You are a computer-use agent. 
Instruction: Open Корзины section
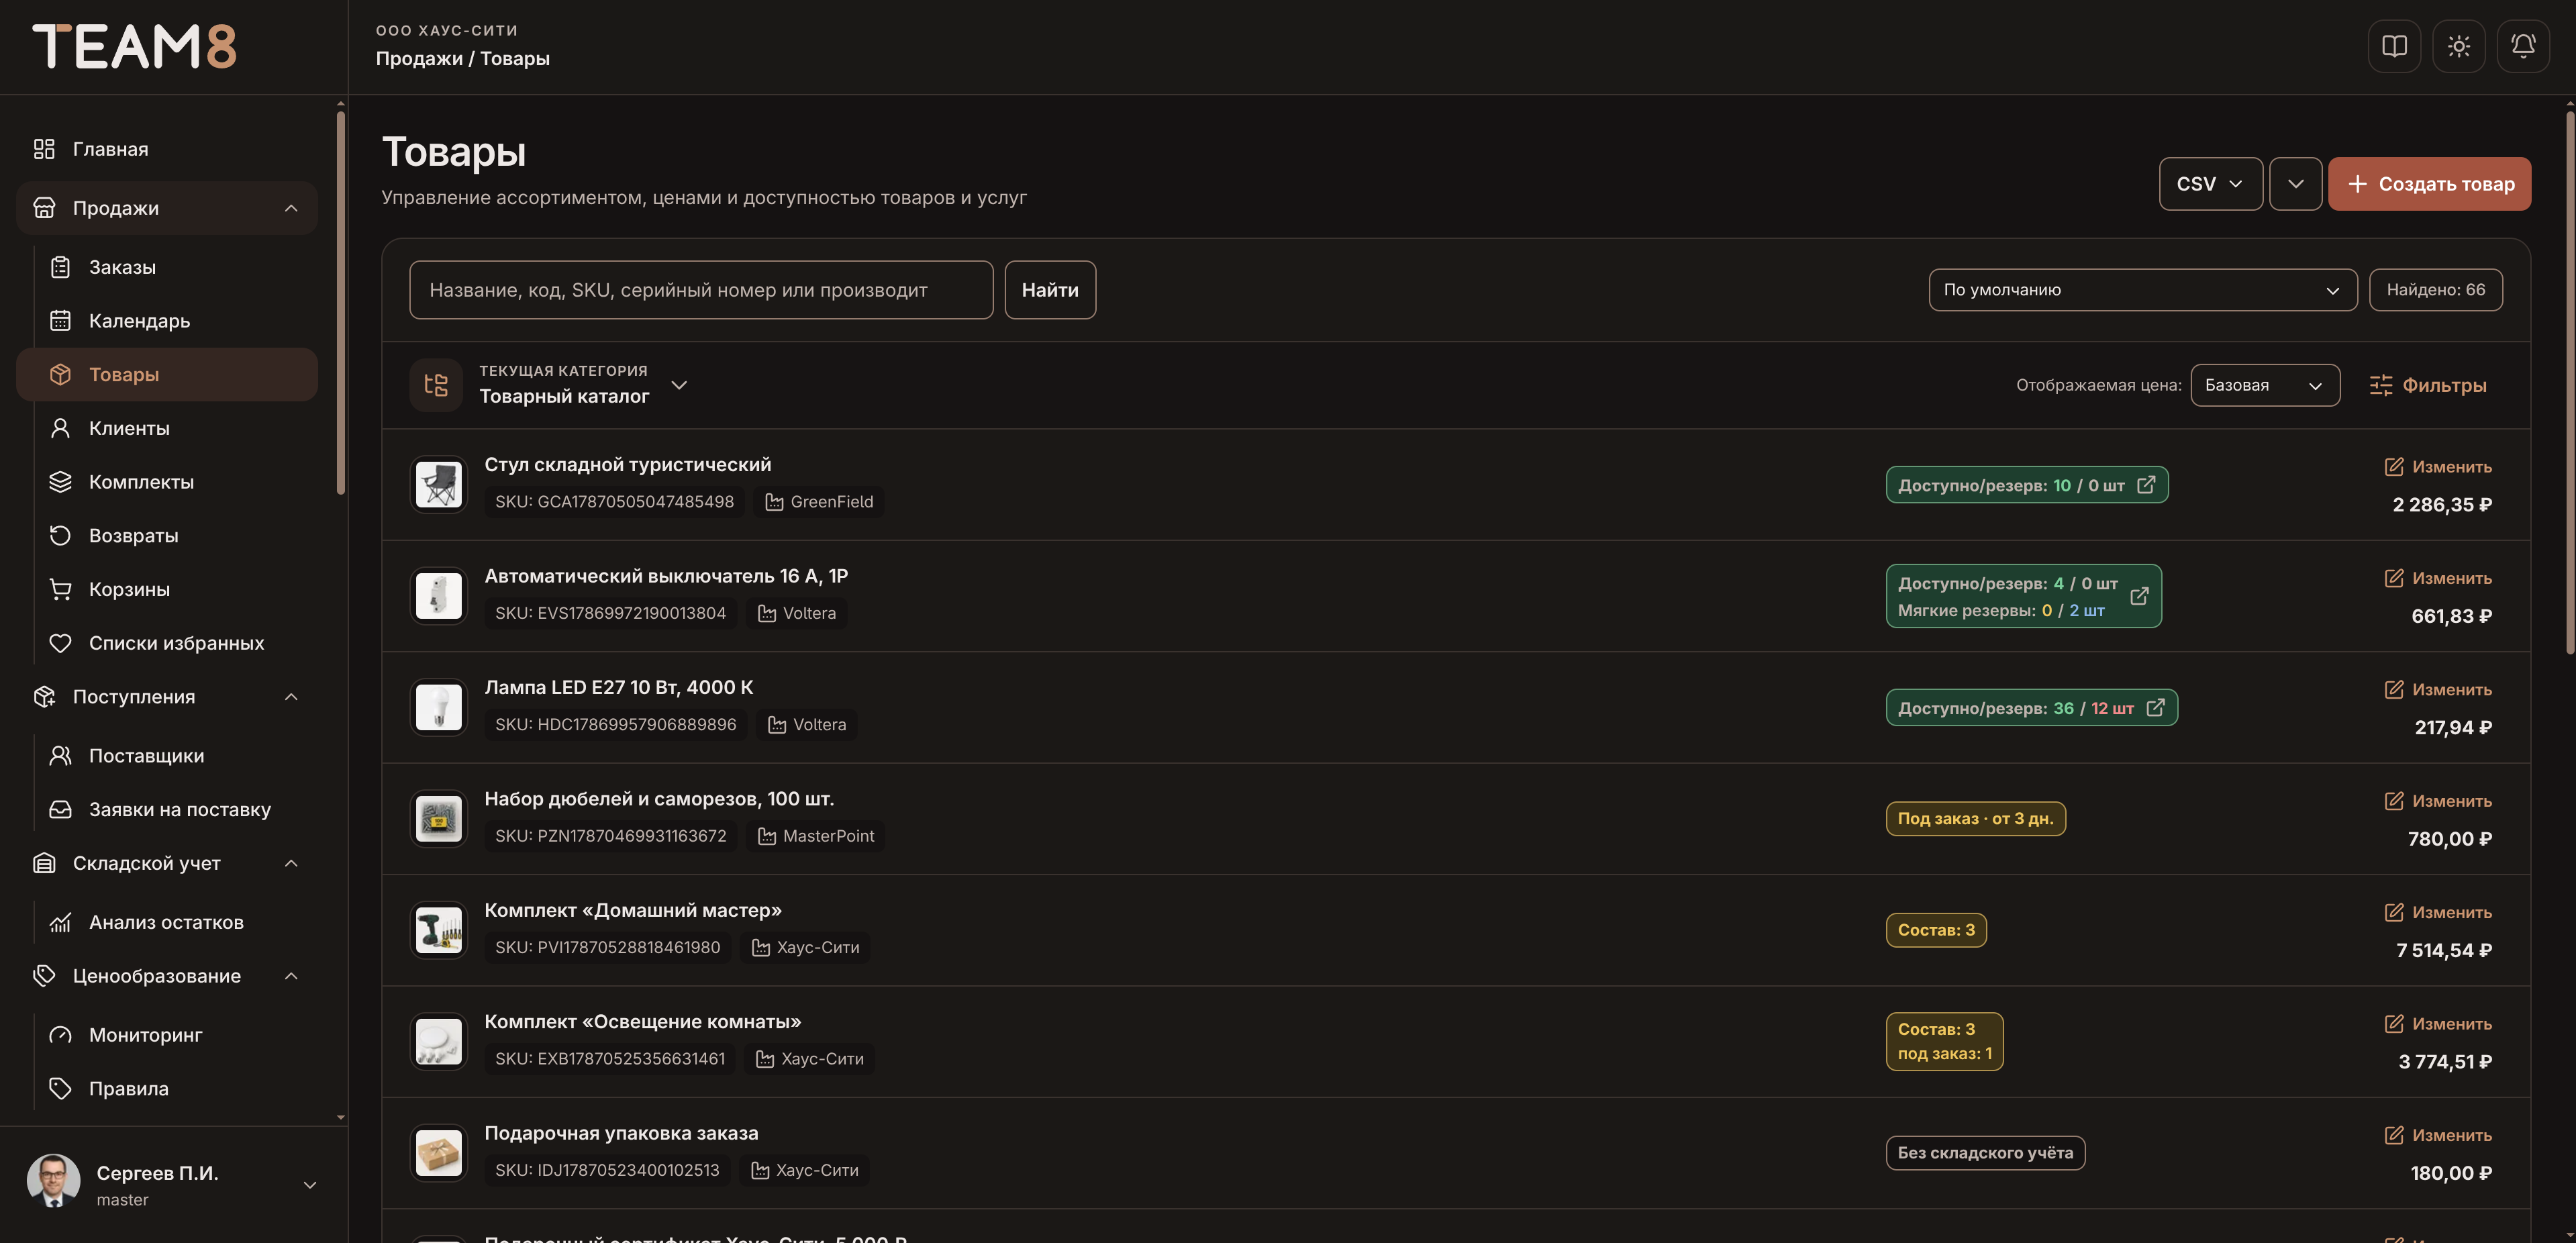pos(175,589)
